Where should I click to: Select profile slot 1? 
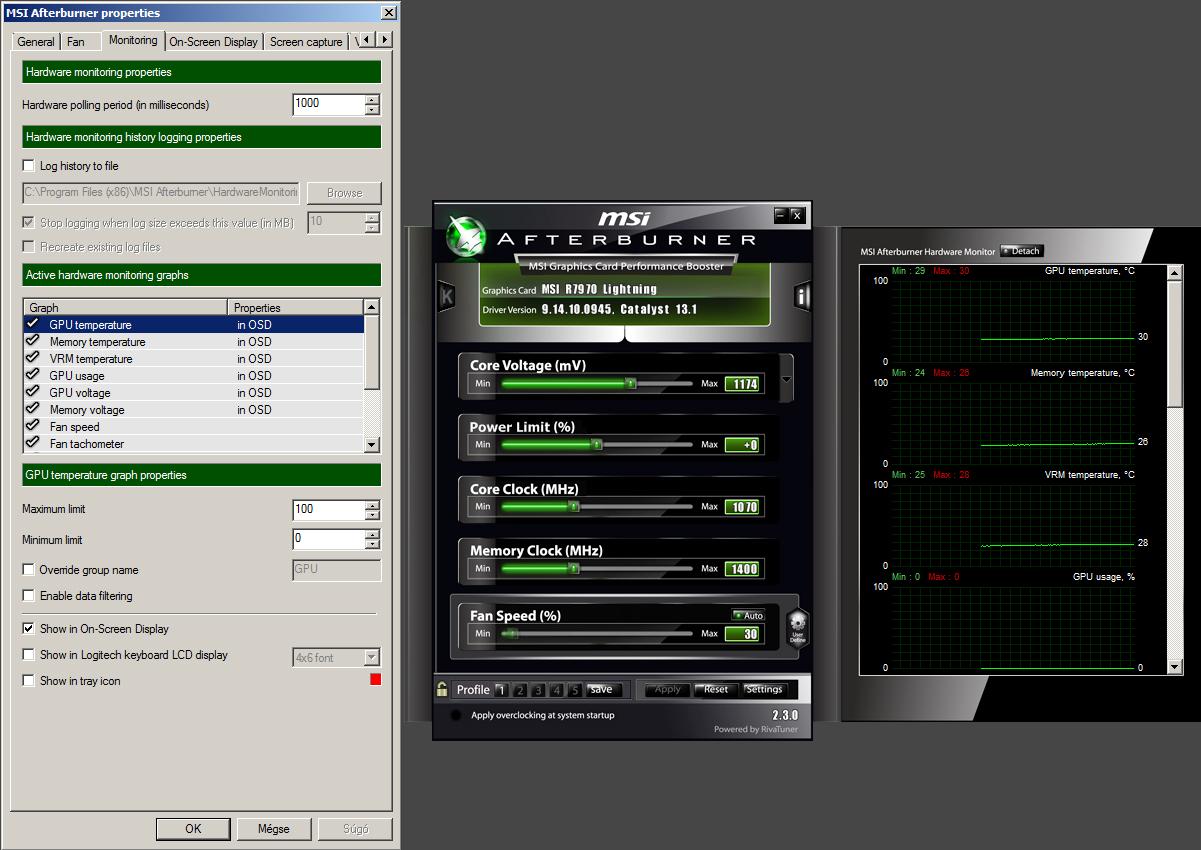502,690
